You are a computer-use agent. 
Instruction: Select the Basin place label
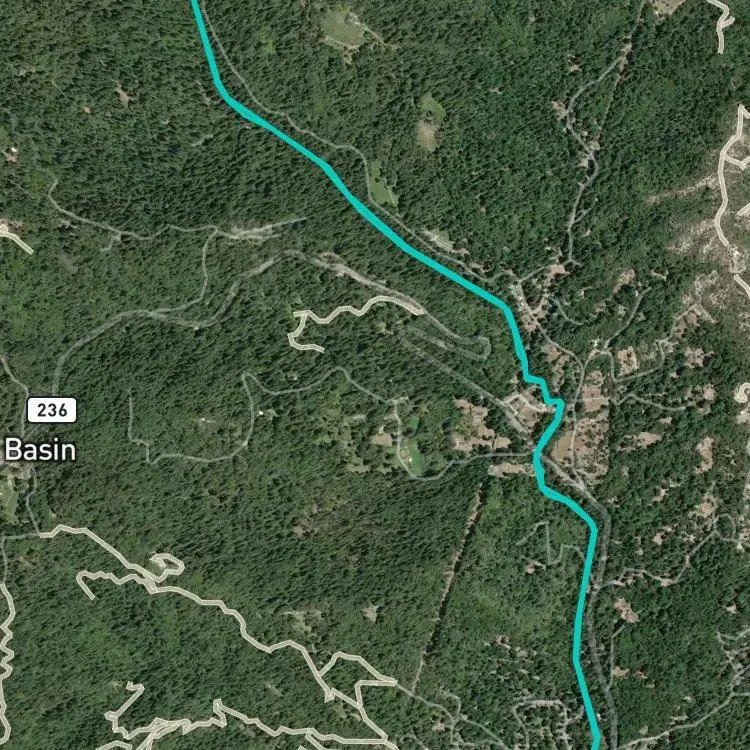pyautogui.click(x=40, y=451)
